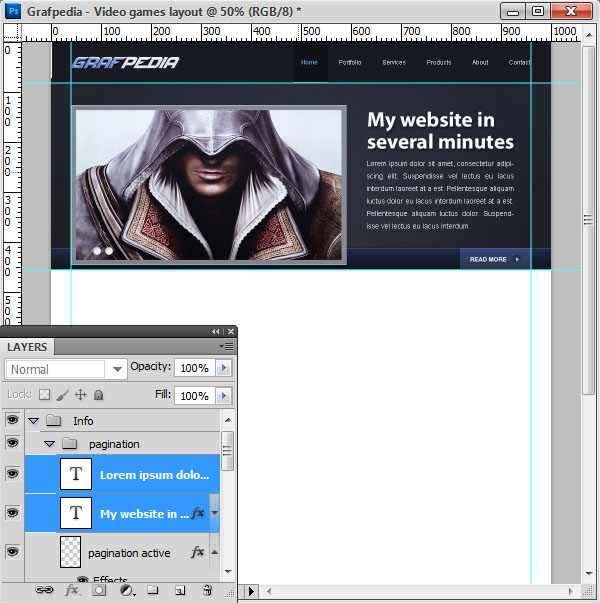600x603 pixels.
Task: Click the pagination active layer thumbnail
Action: click(70, 552)
